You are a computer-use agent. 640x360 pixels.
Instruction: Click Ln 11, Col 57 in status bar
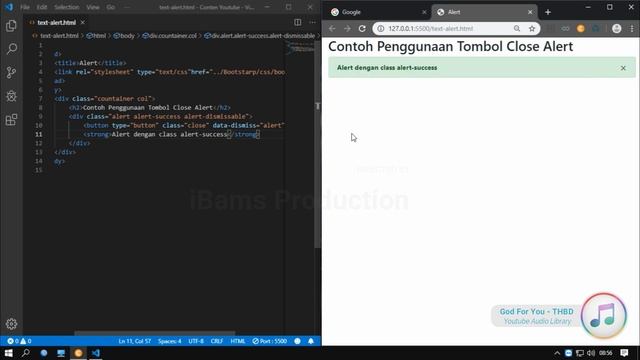pyautogui.click(x=135, y=341)
